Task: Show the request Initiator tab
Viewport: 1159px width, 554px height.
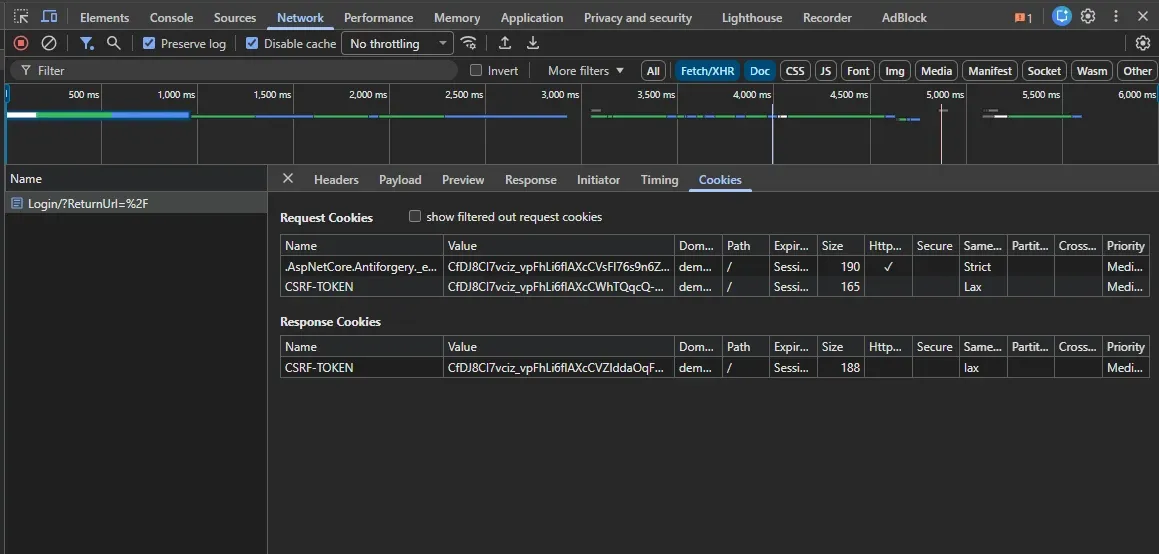Action: [598, 179]
